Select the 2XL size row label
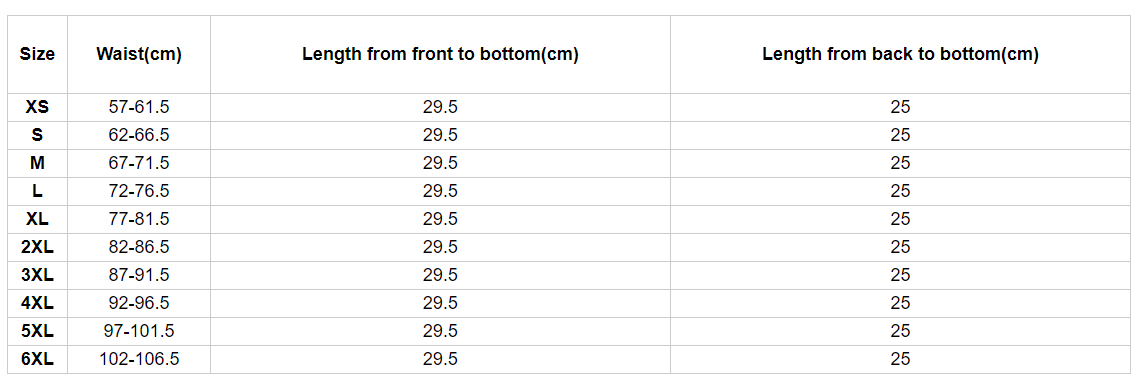 (x=37, y=247)
